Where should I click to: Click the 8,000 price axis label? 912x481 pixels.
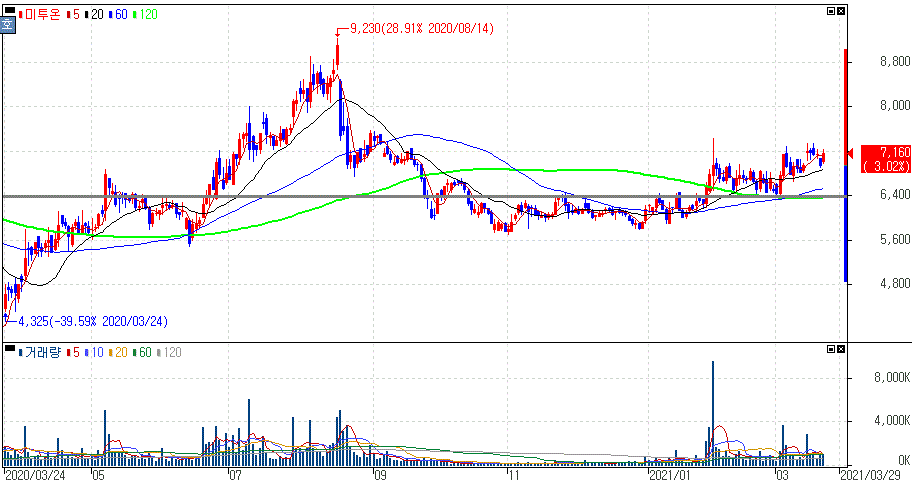coord(895,105)
